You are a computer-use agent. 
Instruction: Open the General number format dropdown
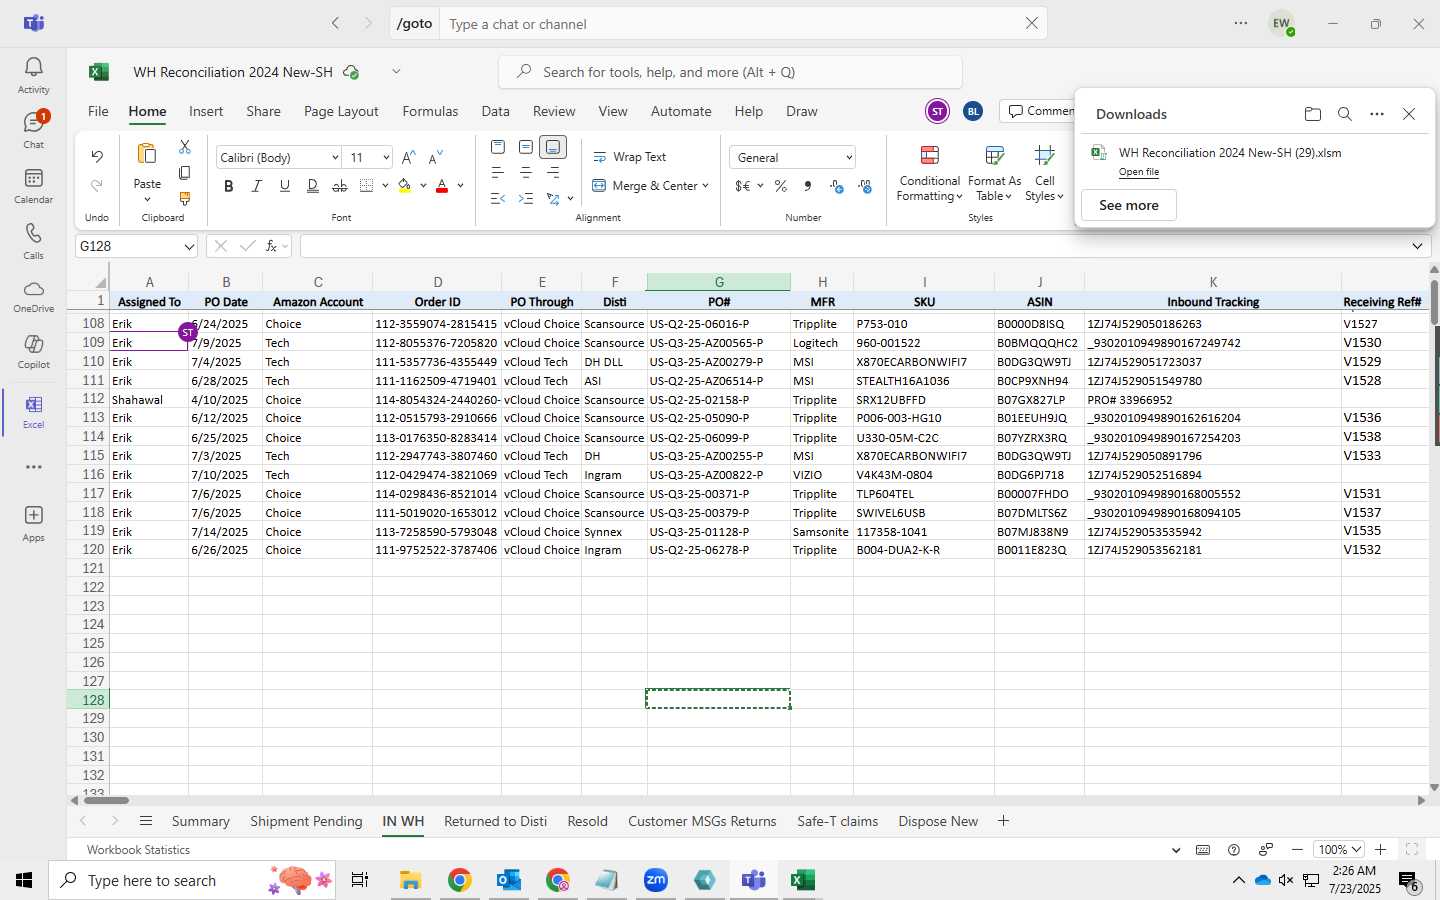(x=849, y=158)
